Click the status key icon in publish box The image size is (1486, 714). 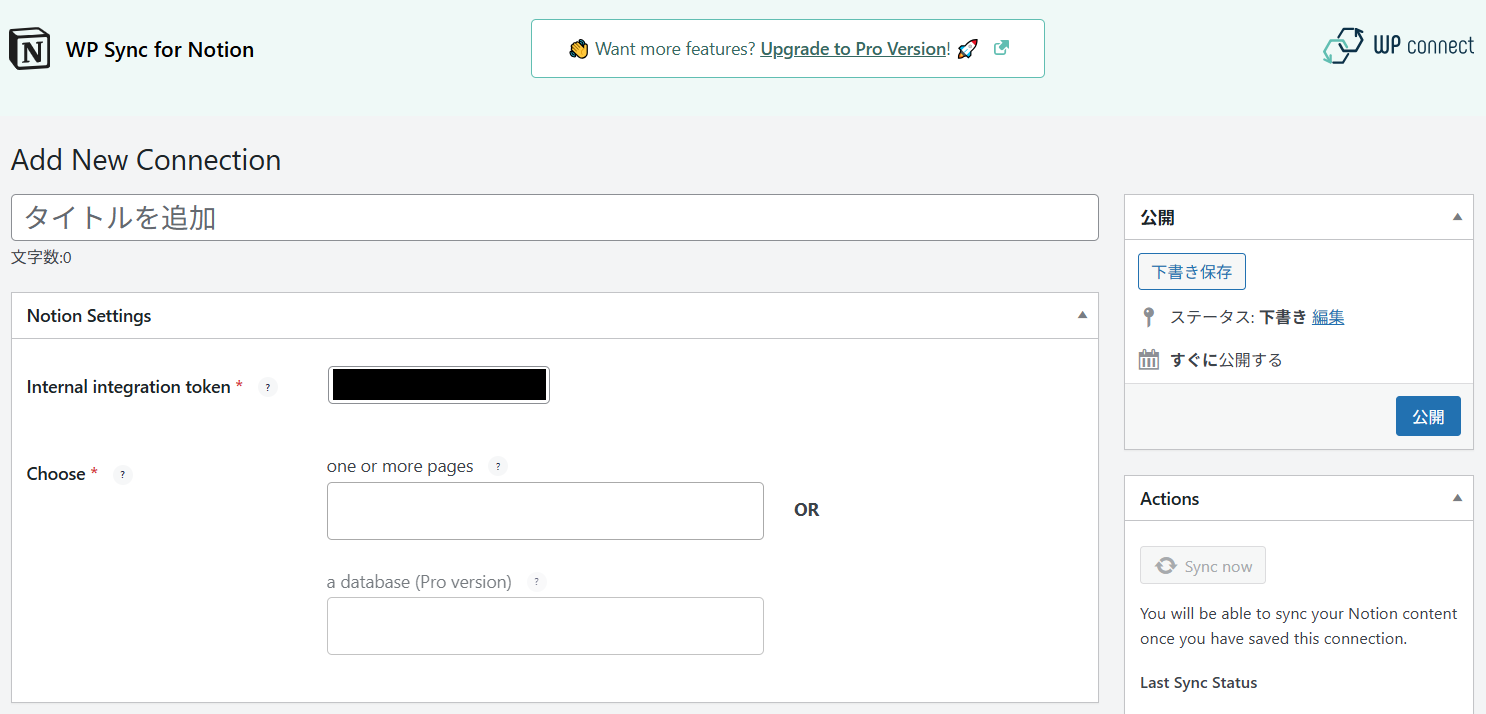click(x=1148, y=317)
